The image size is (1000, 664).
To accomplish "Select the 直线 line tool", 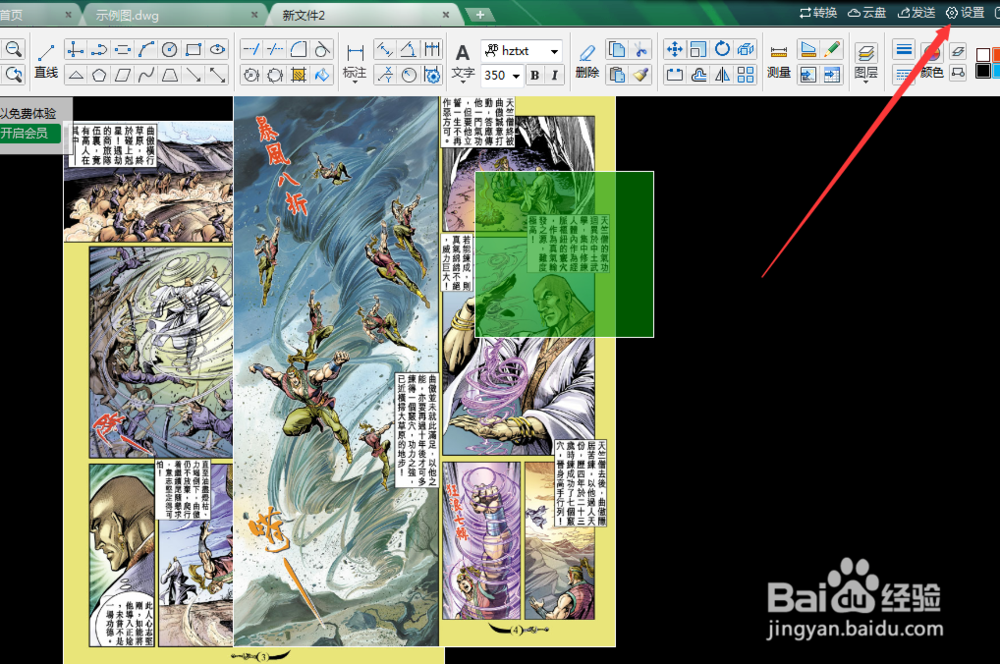I will coord(46,61).
